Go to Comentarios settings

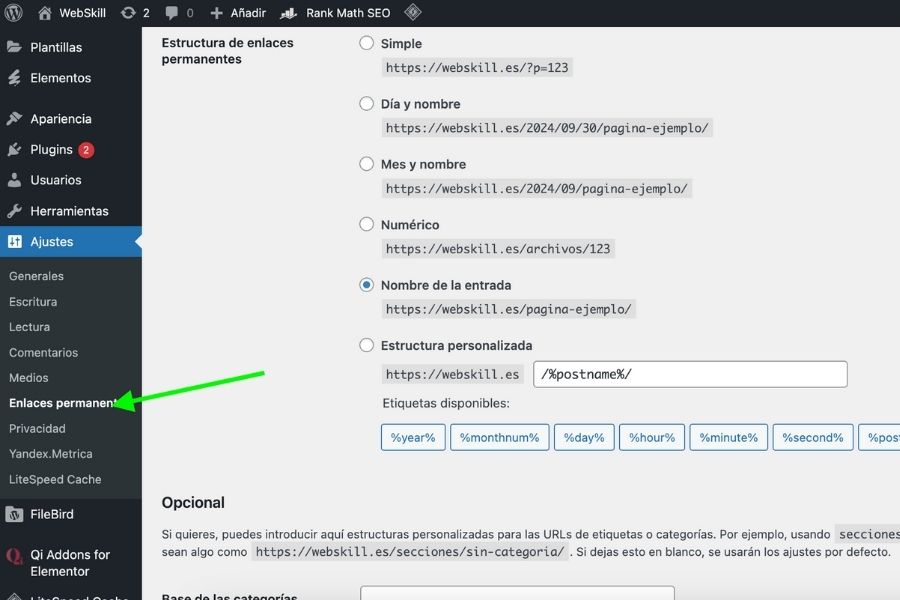pos(43,353)
